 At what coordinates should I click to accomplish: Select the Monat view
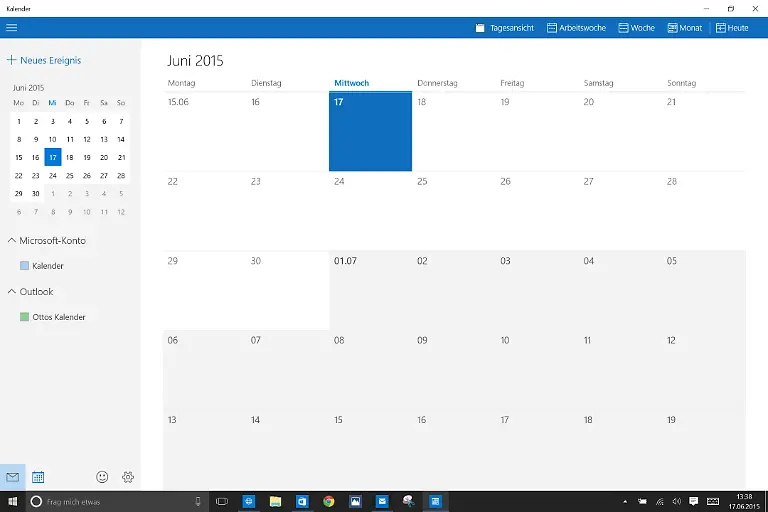[684, 28]
